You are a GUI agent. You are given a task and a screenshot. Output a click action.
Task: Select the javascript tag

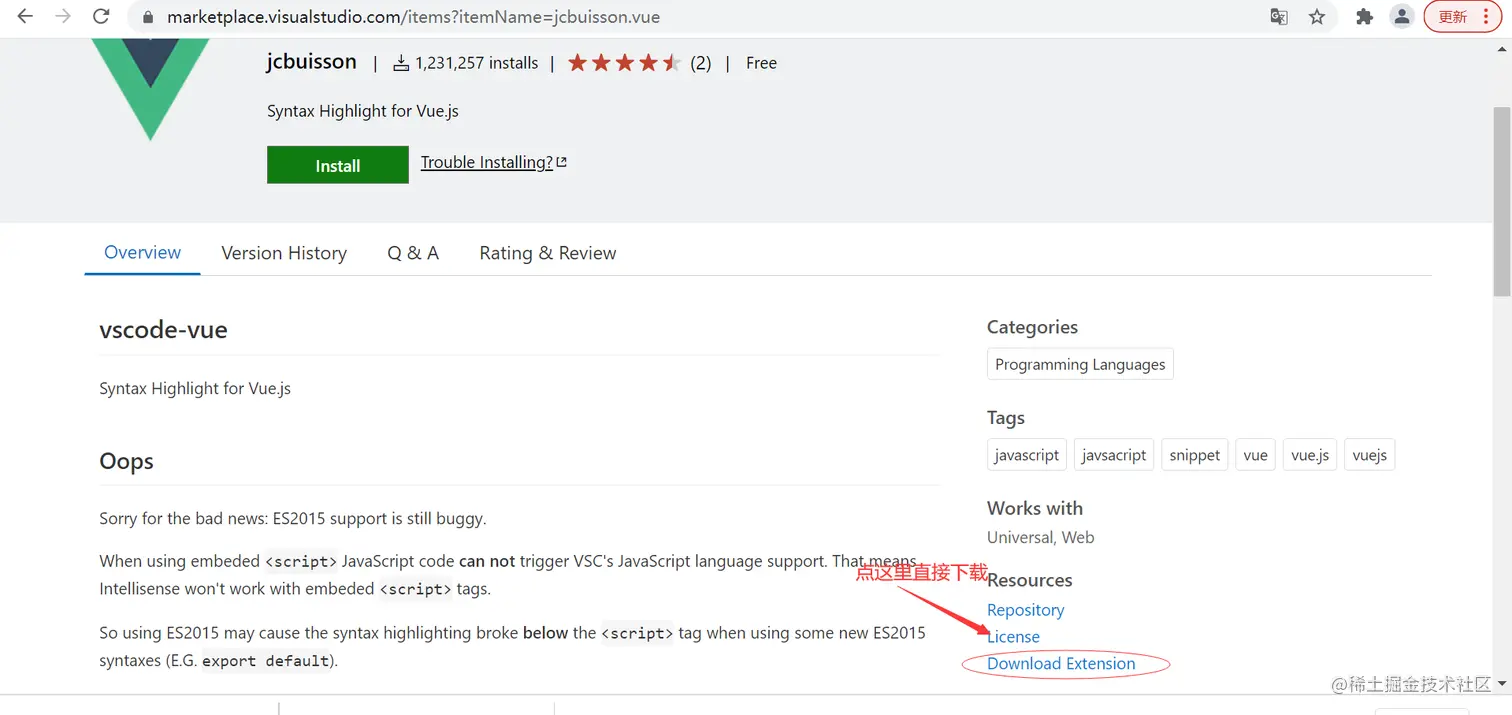1027,455
